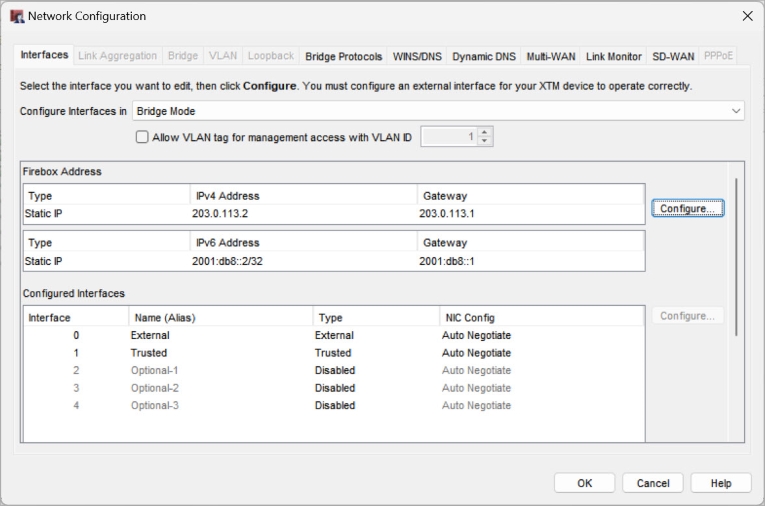
Task: Open the Configure Interfaces in dropdown
Action: (x=438, y=111)
